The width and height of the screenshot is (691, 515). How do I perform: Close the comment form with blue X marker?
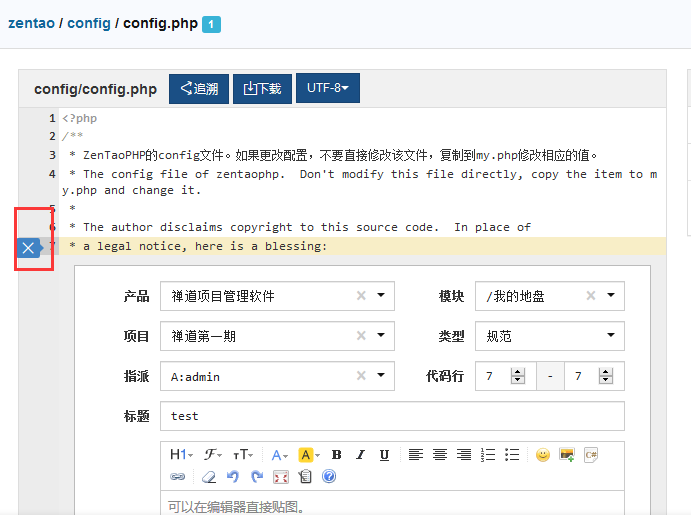pyautogui.click(x=28, y=248)
